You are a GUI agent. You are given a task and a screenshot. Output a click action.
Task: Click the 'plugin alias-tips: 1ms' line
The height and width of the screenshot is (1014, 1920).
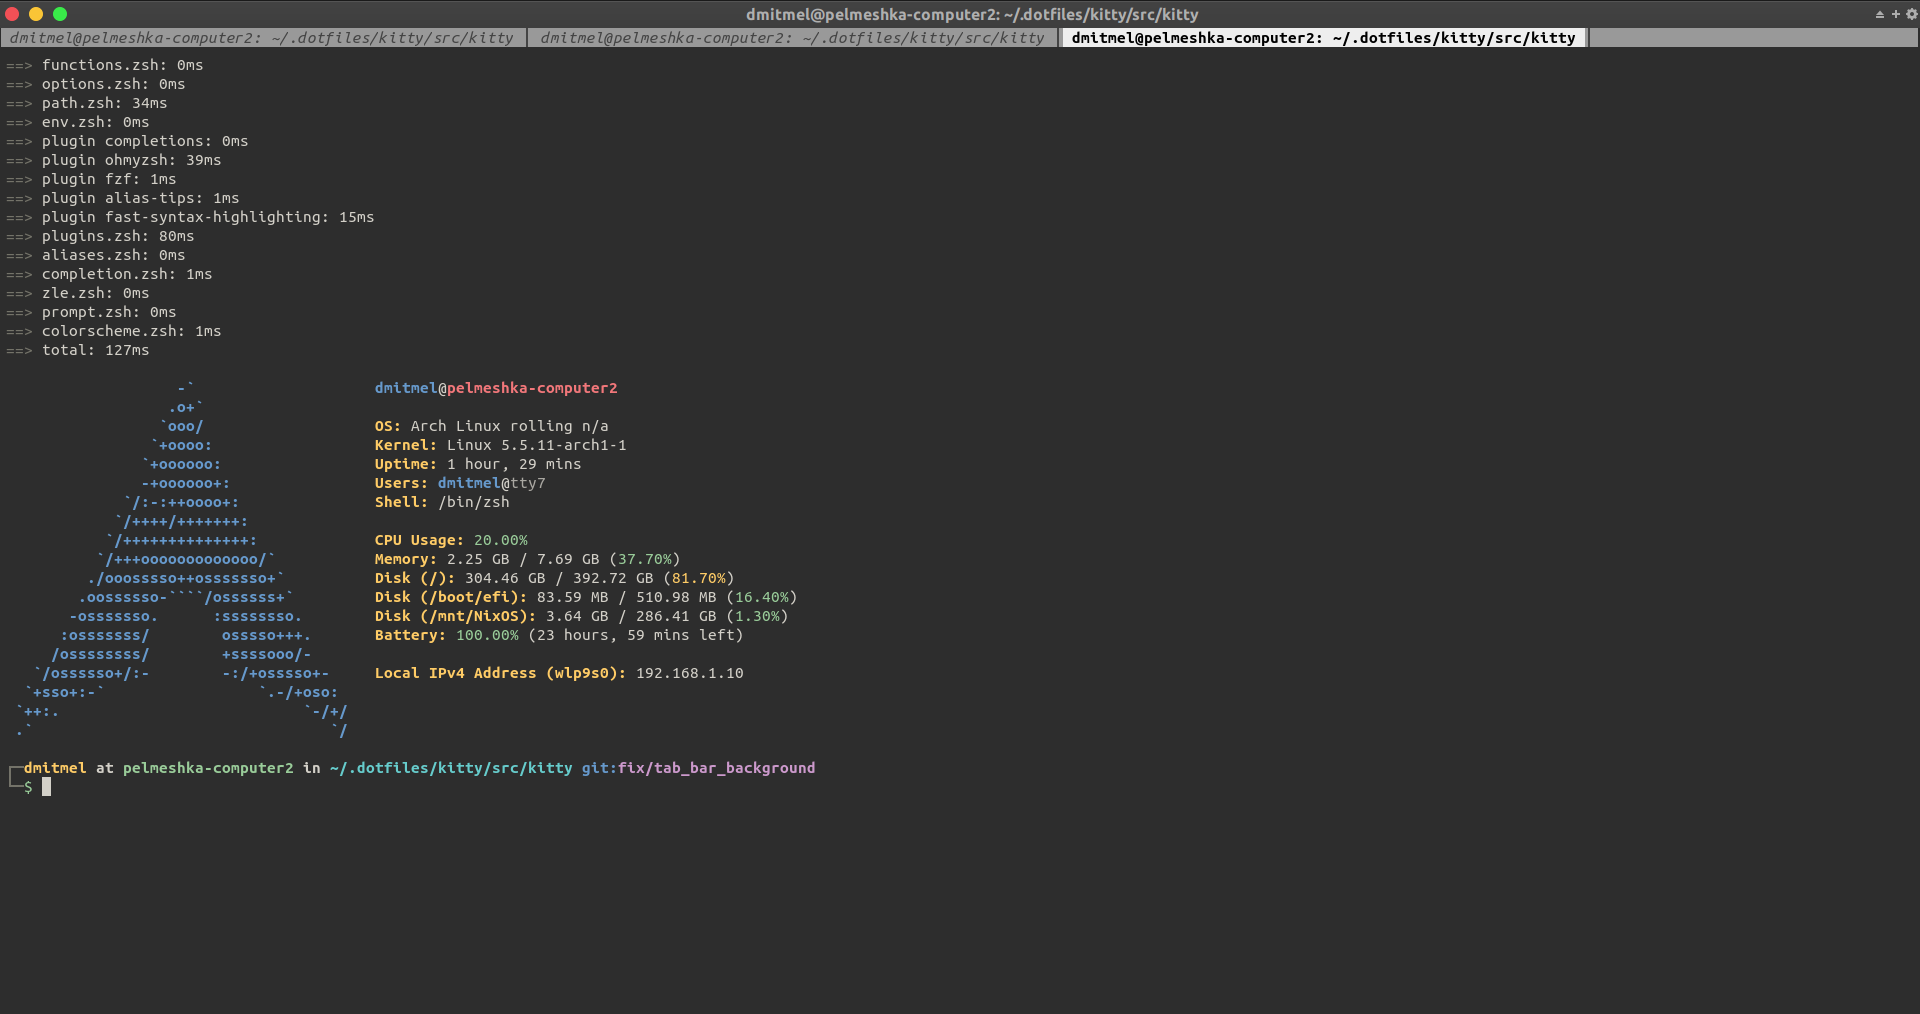[122, 198]
